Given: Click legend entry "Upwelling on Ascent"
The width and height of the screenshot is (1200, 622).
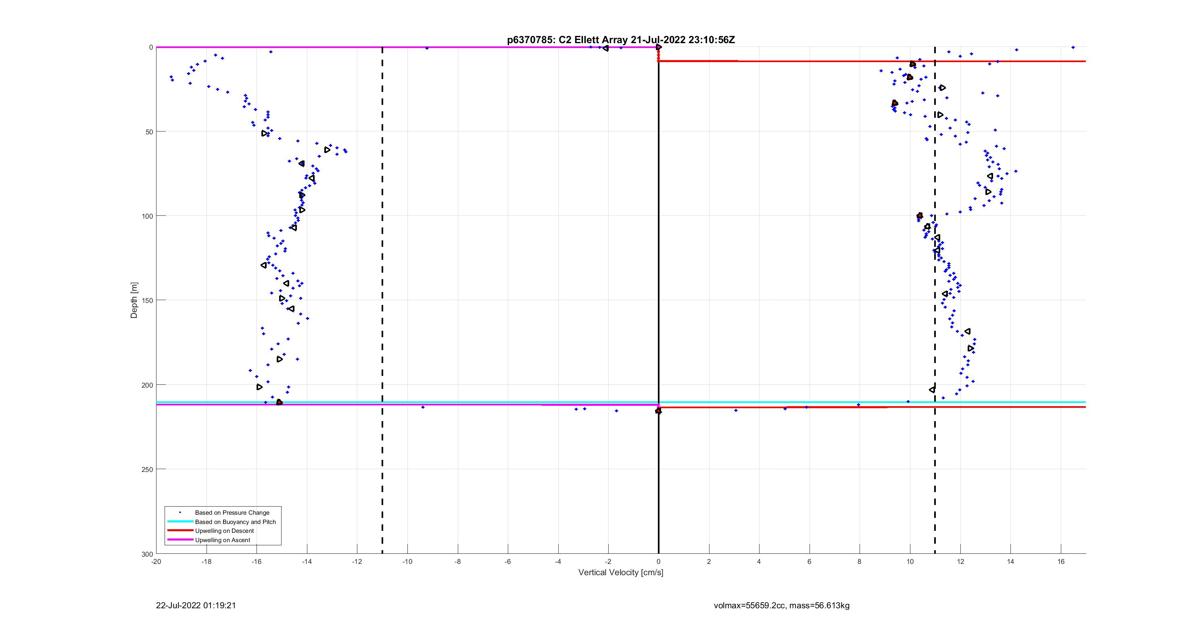Looking at the screenshot, I should click(223, 540).
